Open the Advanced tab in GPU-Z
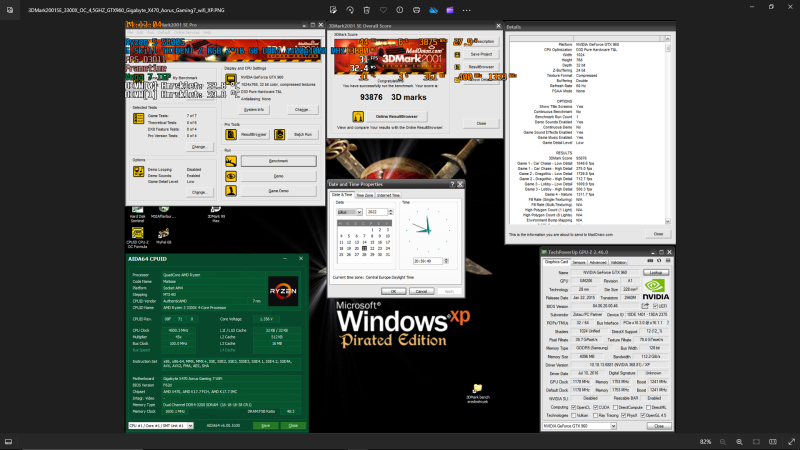The height and width of the screenshot is (450, 800). click(x=598, y=262)
